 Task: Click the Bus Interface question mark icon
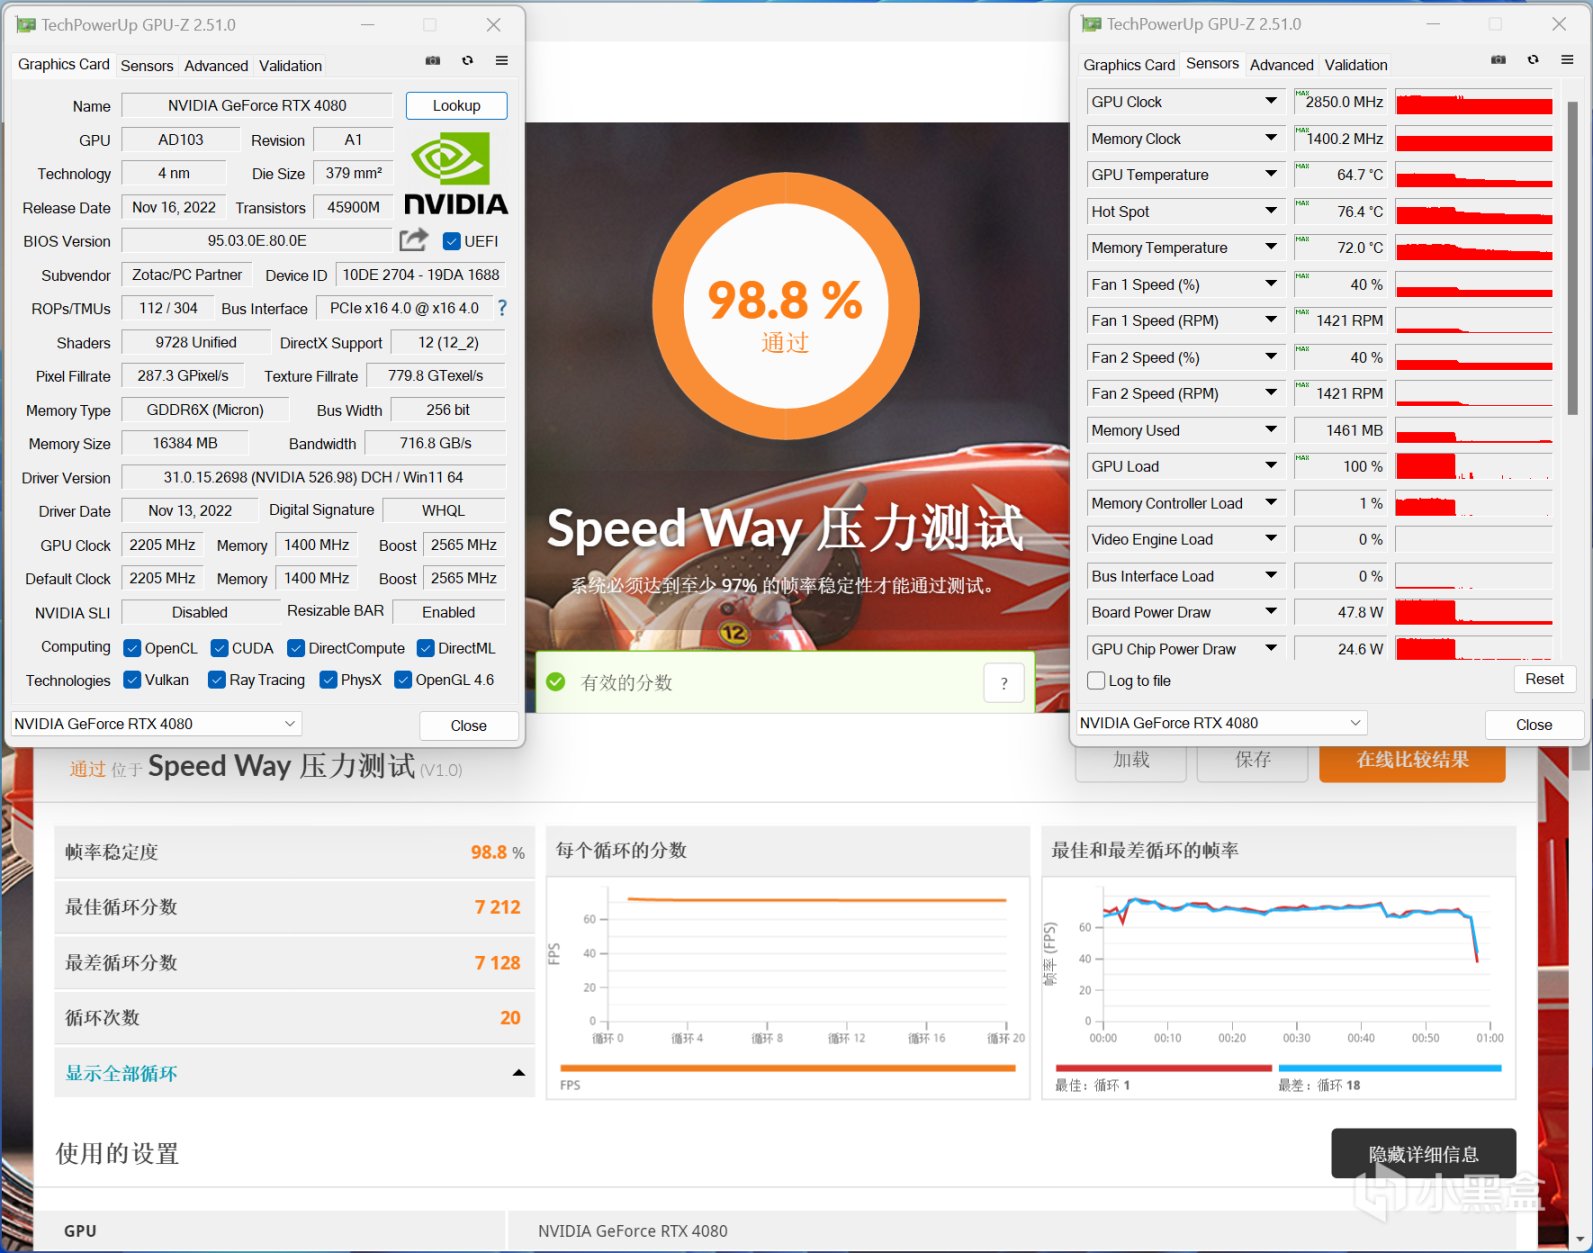[x=502, y=308]
